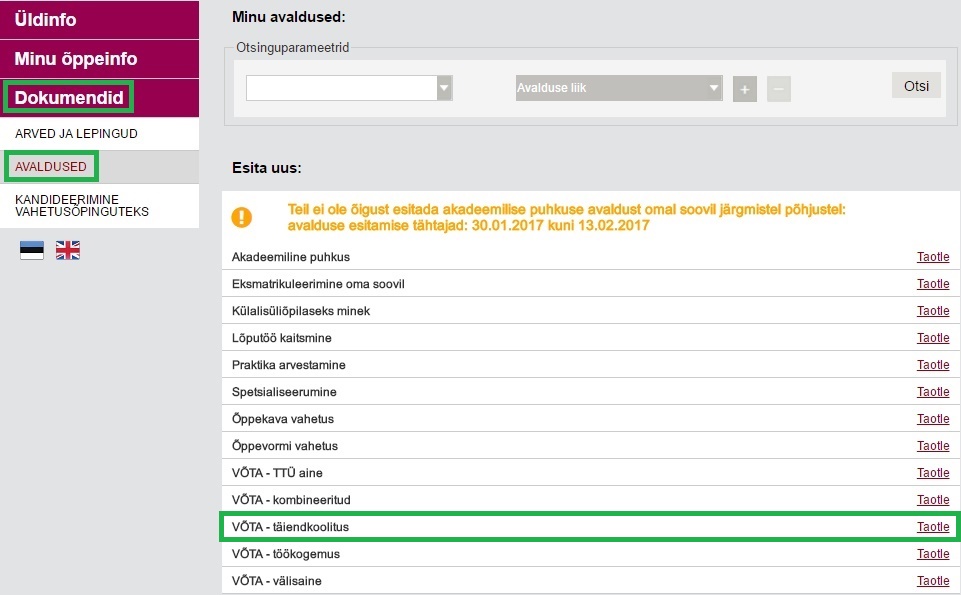Image resolution: width=961 pixels, height=595 pixels.
Task: Remove search parameter with minus button
Action: 778,89
